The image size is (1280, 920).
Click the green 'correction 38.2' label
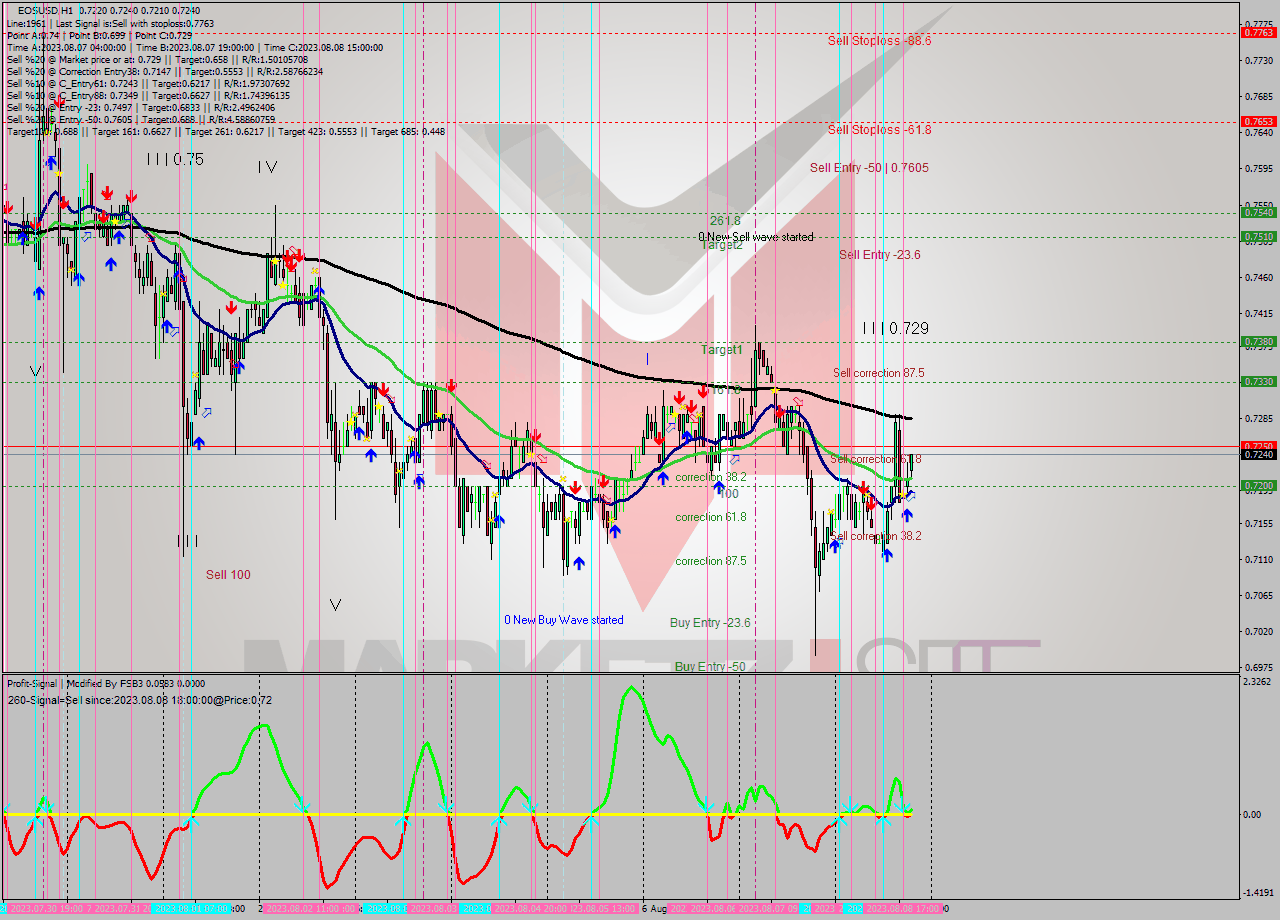710,478
